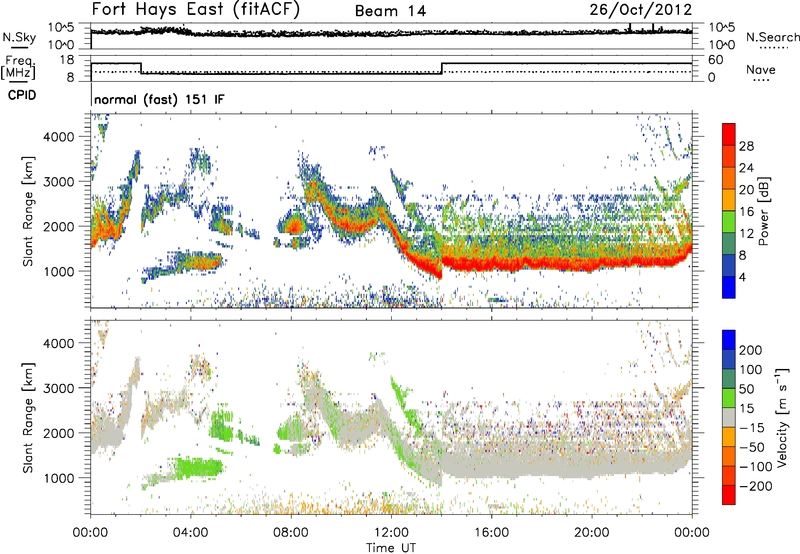Click '10^5' beside the N.Sky label

click(62, 27)
